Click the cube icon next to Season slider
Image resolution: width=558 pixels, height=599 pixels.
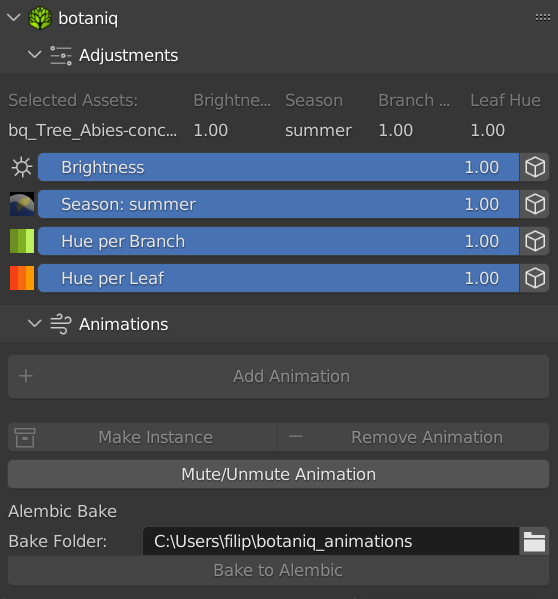535,204
